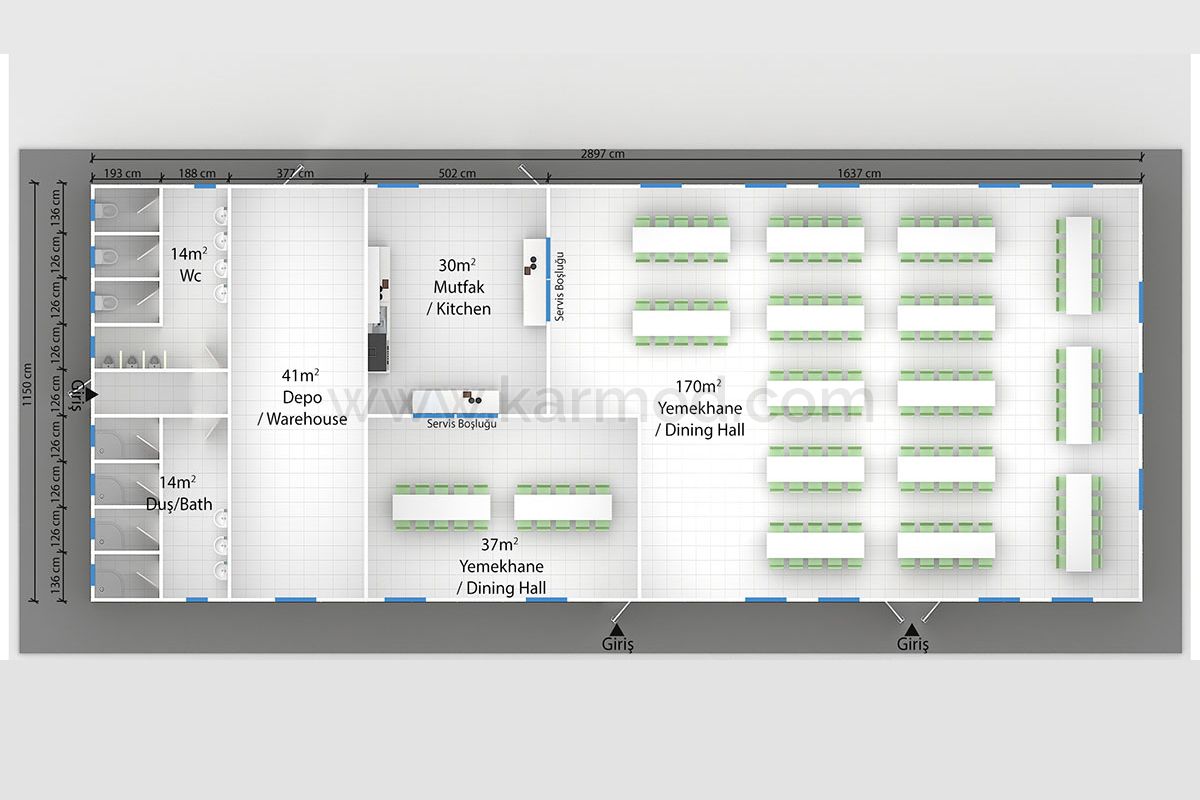Viewport: 1200px width, 800px height.
Task: Select the 1150 cm height dimension label
Action: (31, 392)
